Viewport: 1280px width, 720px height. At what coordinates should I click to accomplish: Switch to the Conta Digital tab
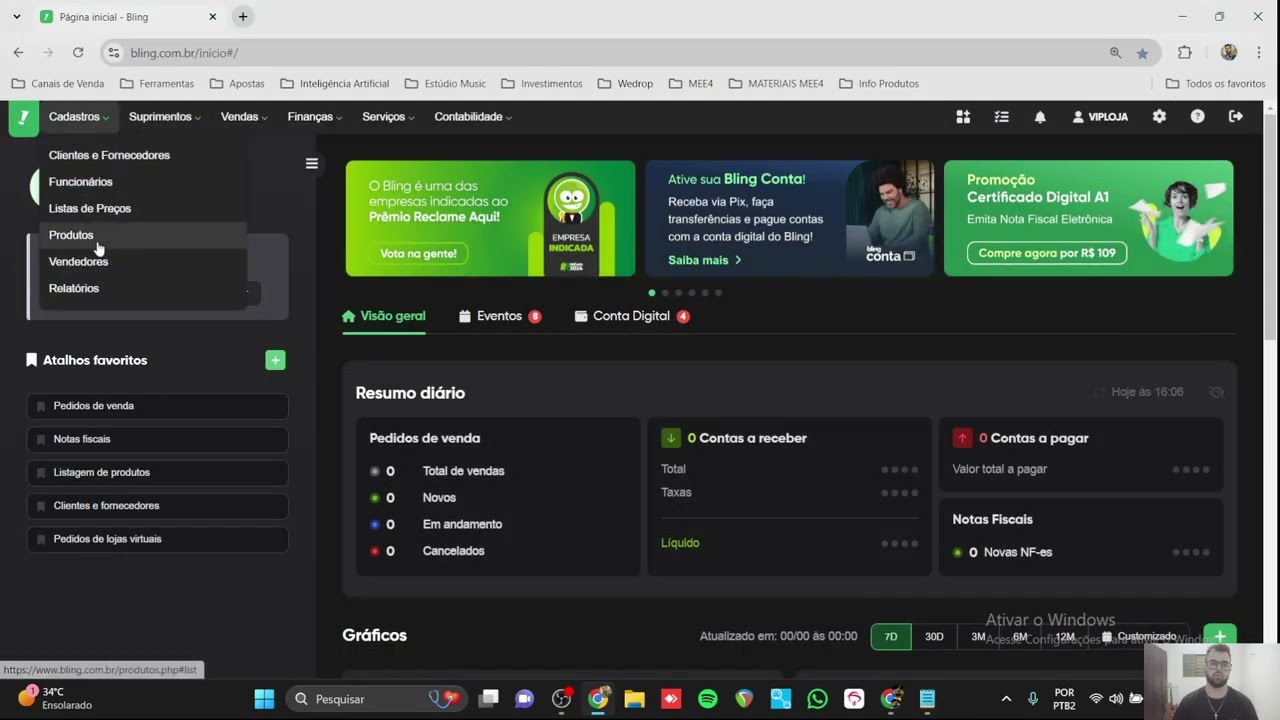[632, 316]
